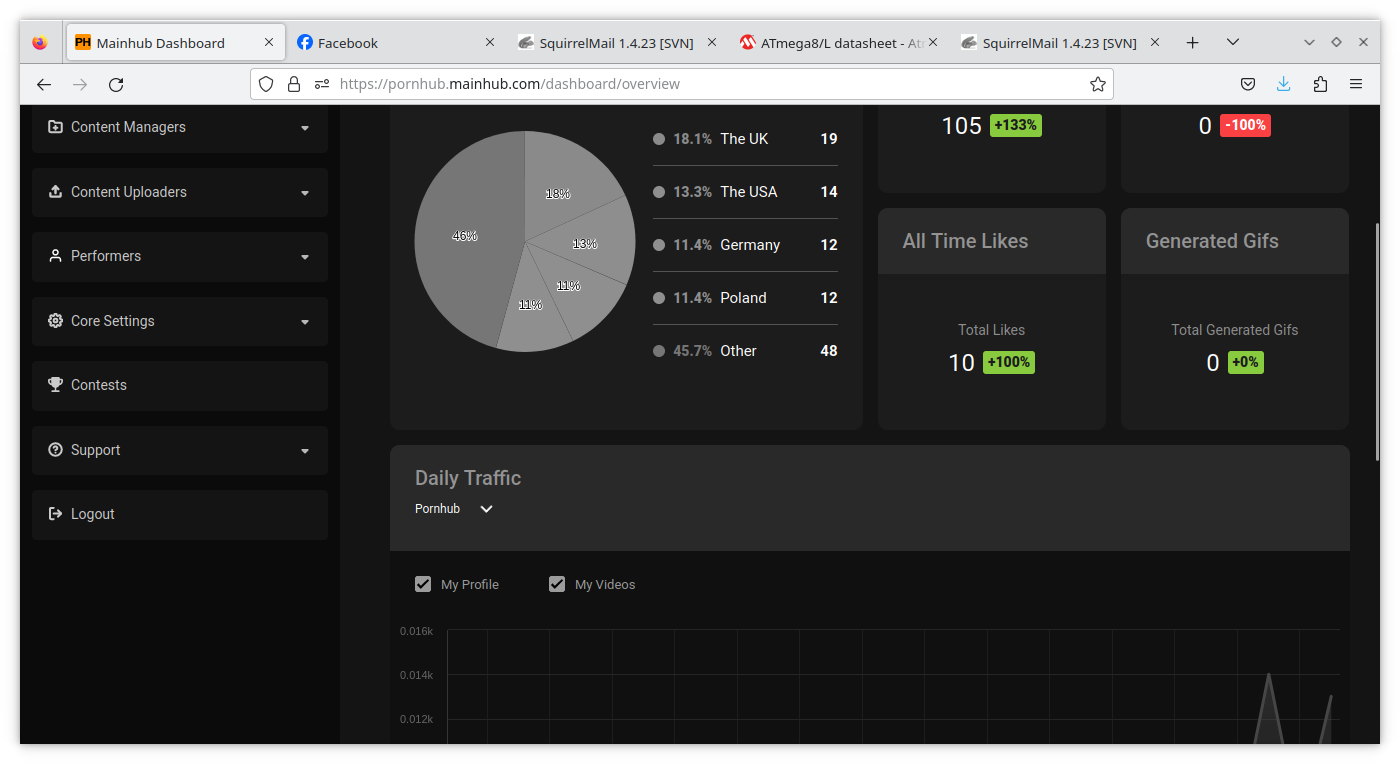Expand the Content Uploaders menu arrow
This screenshot has height=764, width=1400.
click(x=305, y=193)
